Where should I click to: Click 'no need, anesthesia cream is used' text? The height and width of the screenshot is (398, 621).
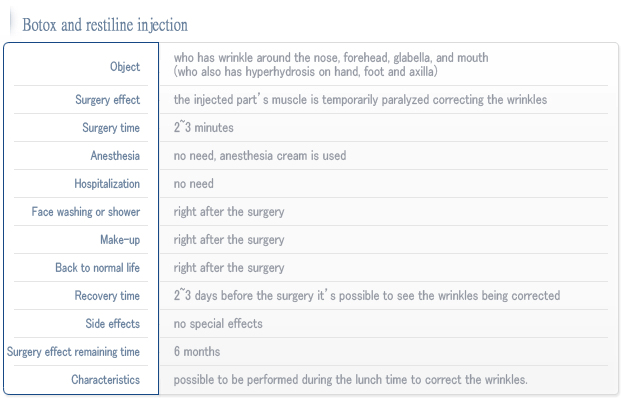click(x=260, y=156)
